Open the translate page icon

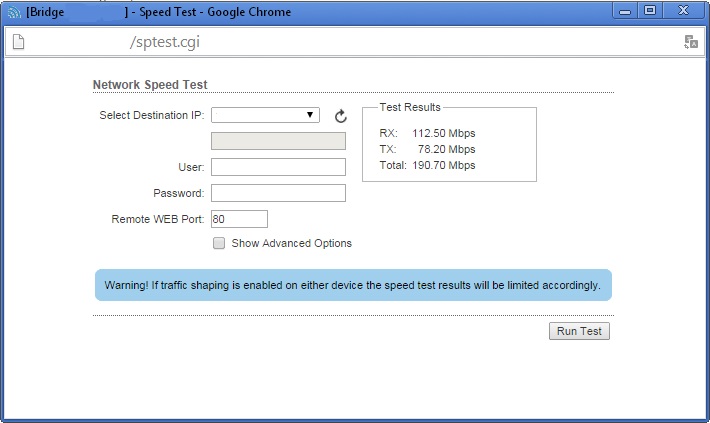690,42
